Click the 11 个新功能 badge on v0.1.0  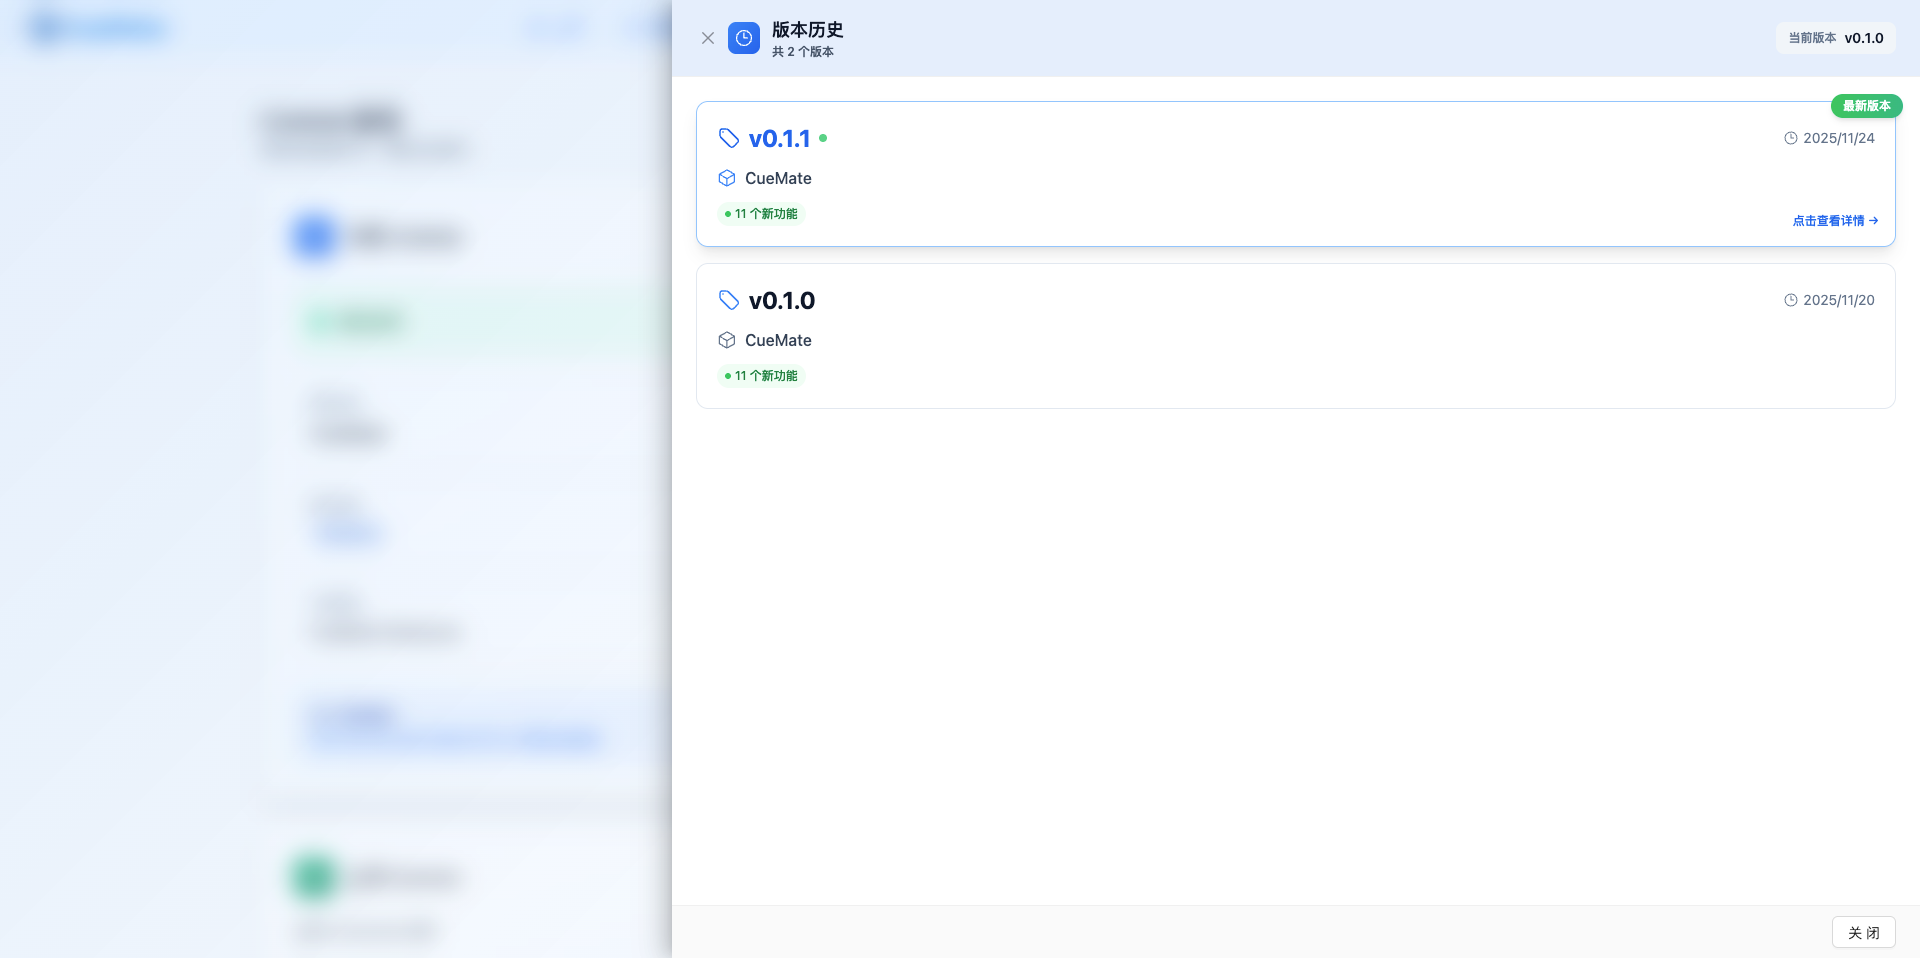tap(761, 375)
